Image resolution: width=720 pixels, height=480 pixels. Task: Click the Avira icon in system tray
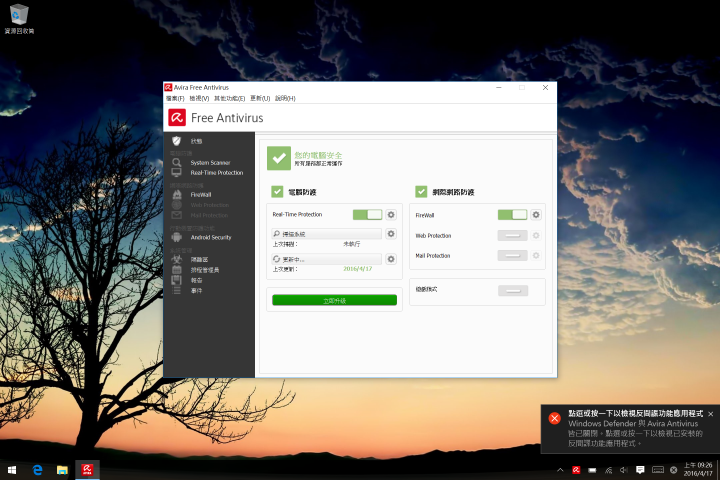point(576,470)
